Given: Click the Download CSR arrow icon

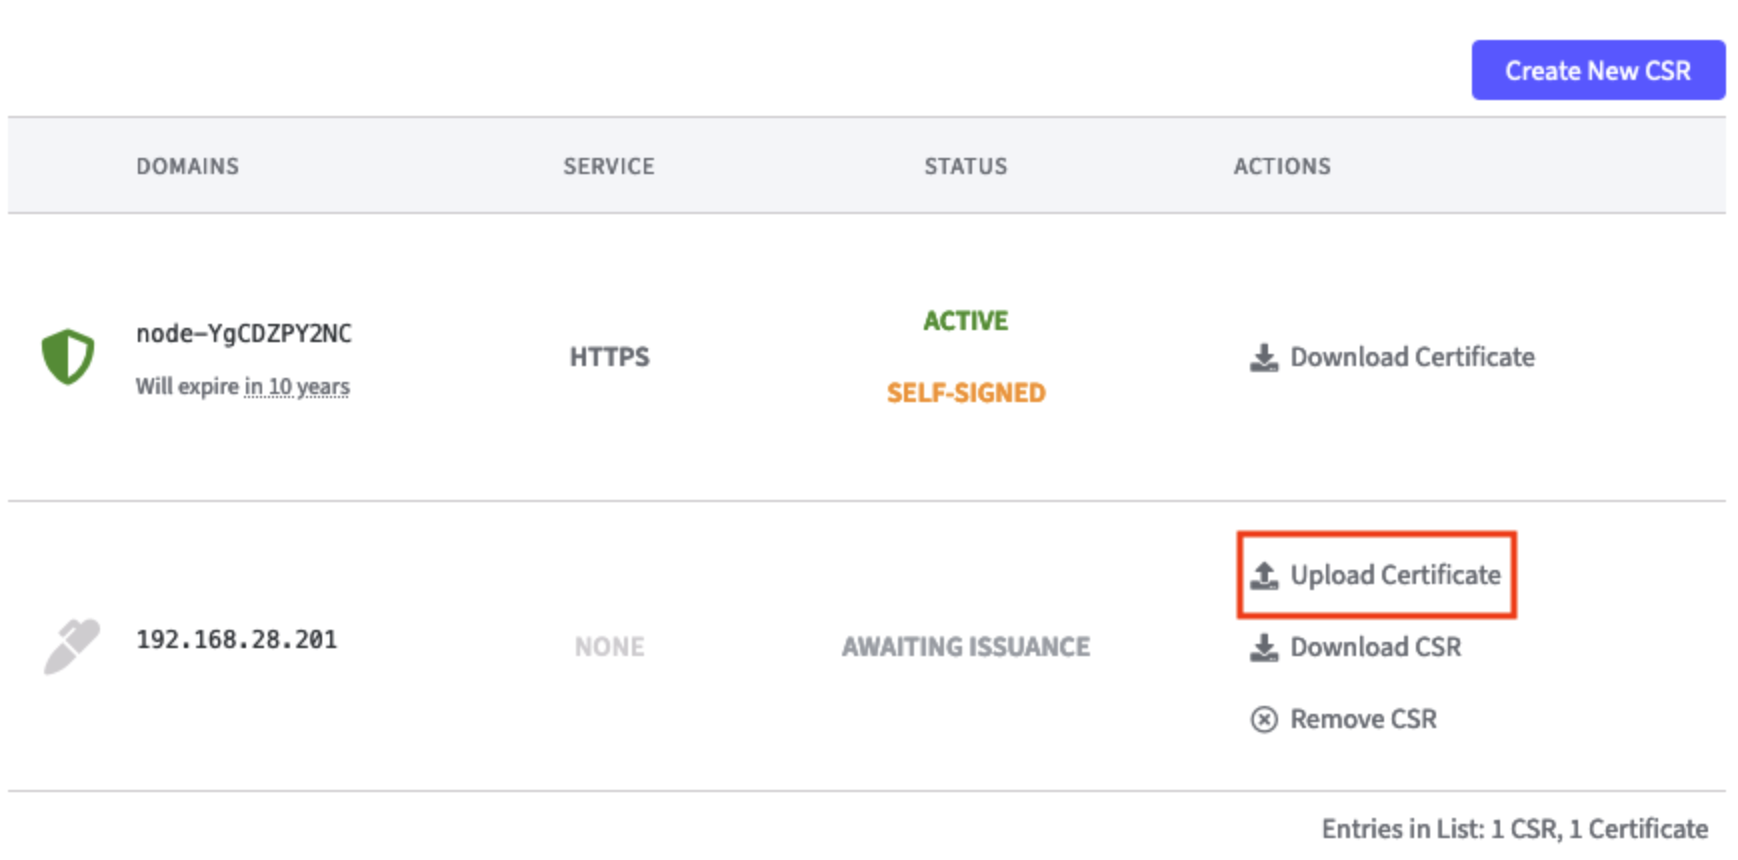Looking at the screenshot, I should click(x=1264, y=648).
